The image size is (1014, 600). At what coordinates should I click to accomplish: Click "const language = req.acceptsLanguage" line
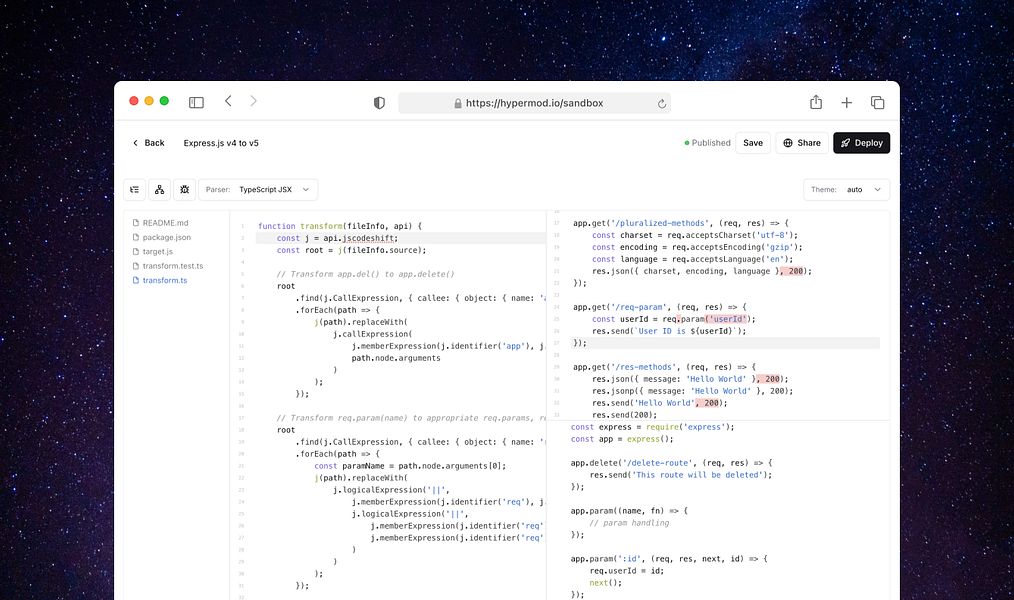click(692, 259)
